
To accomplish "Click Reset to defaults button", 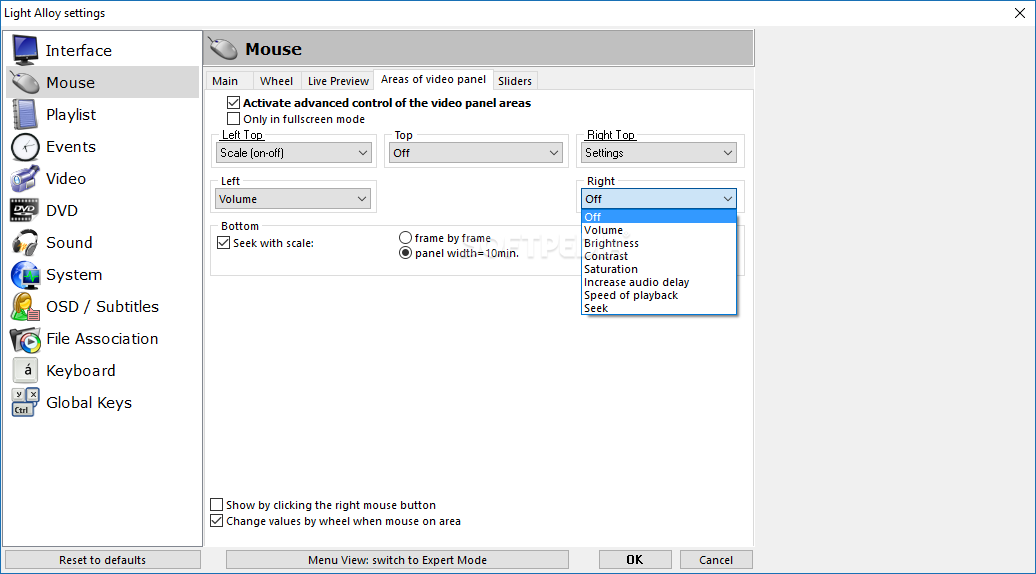I will coord(102,559).
